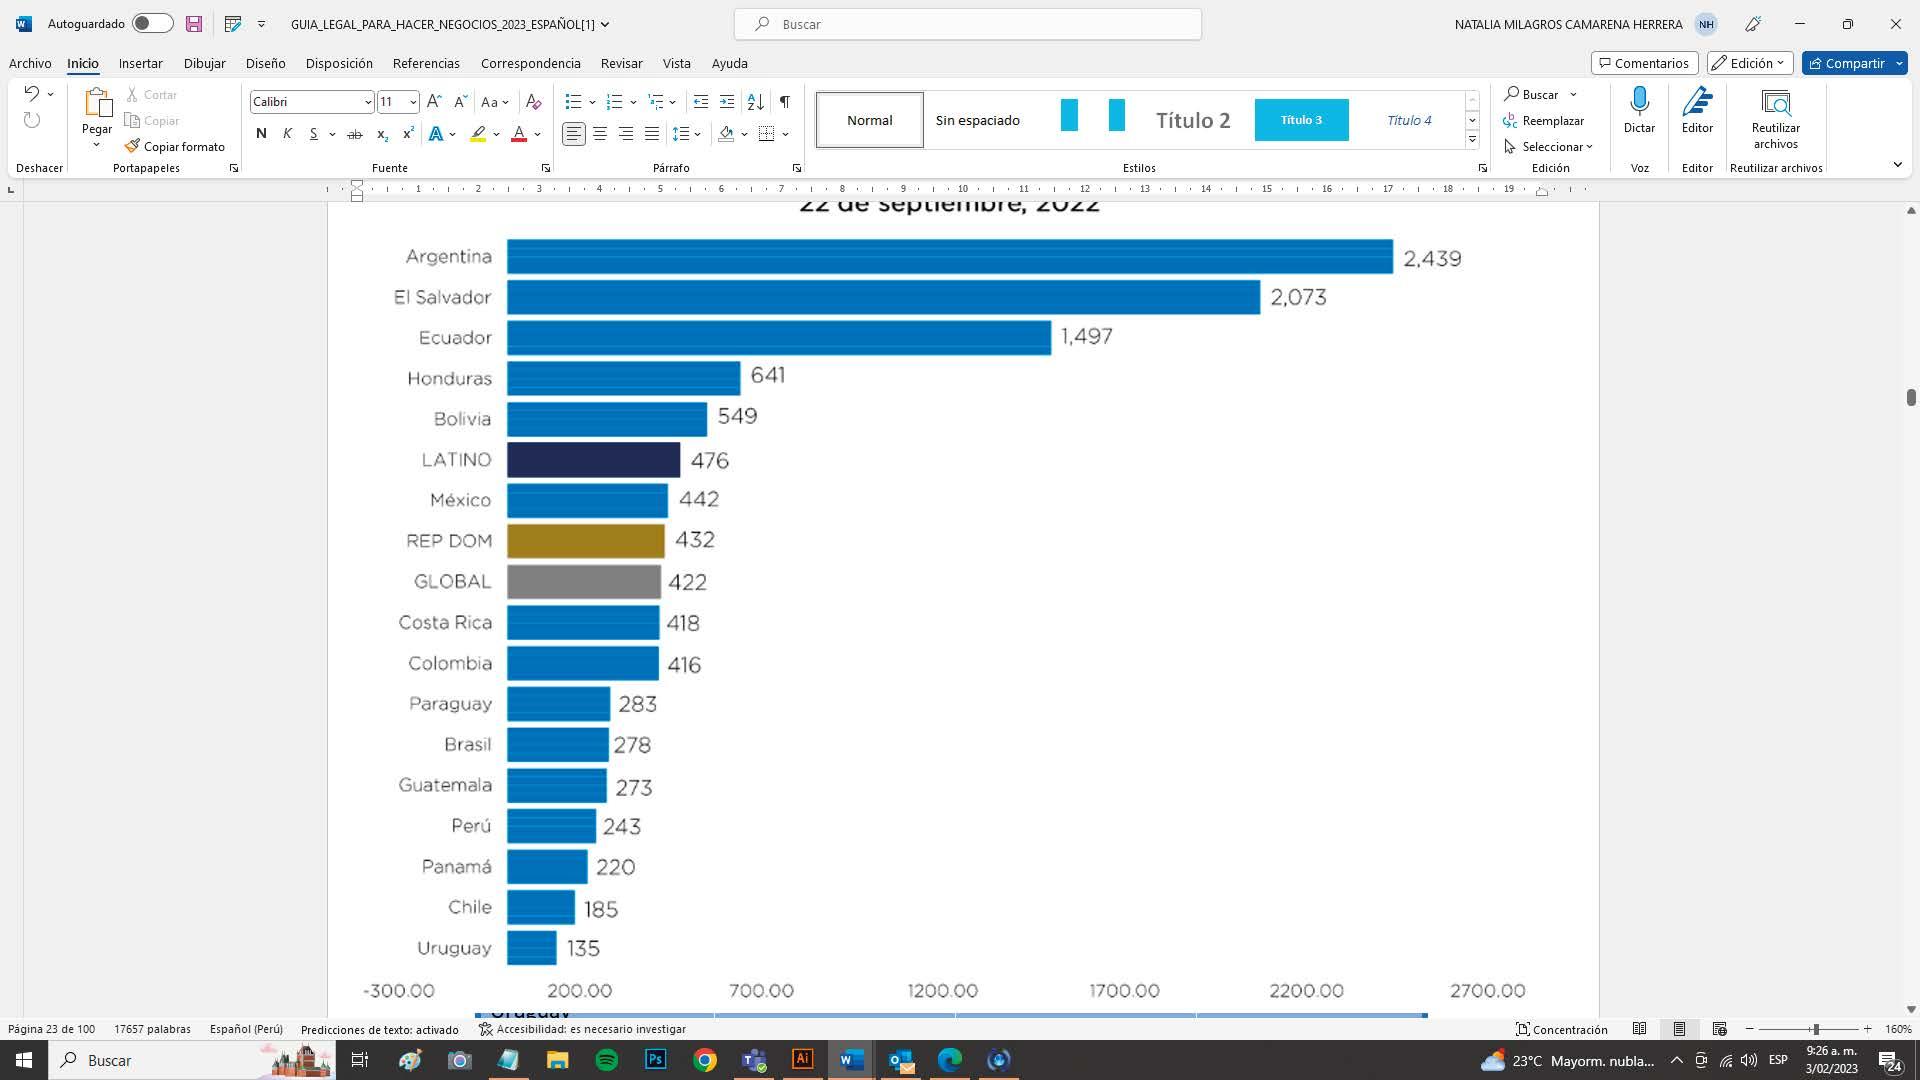1920x1080 pixels.
Task: Click the Copiar formato paintbrush icon
Action: (132, 146)
